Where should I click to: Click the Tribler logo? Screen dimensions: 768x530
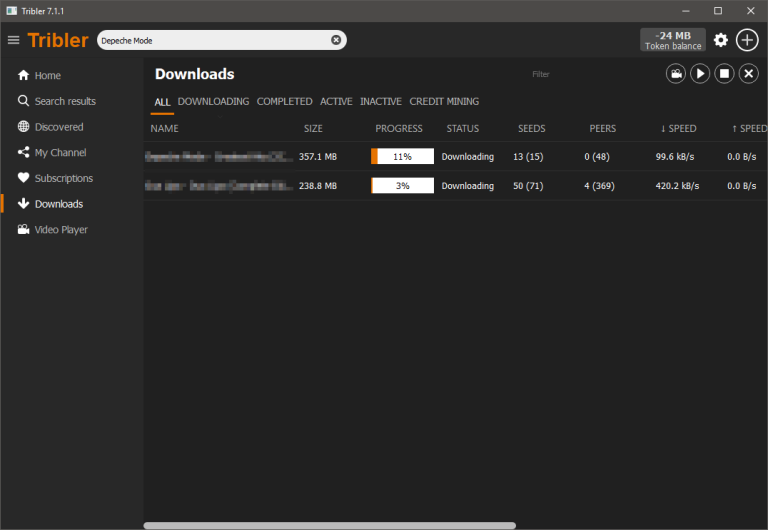pos(58,40)
